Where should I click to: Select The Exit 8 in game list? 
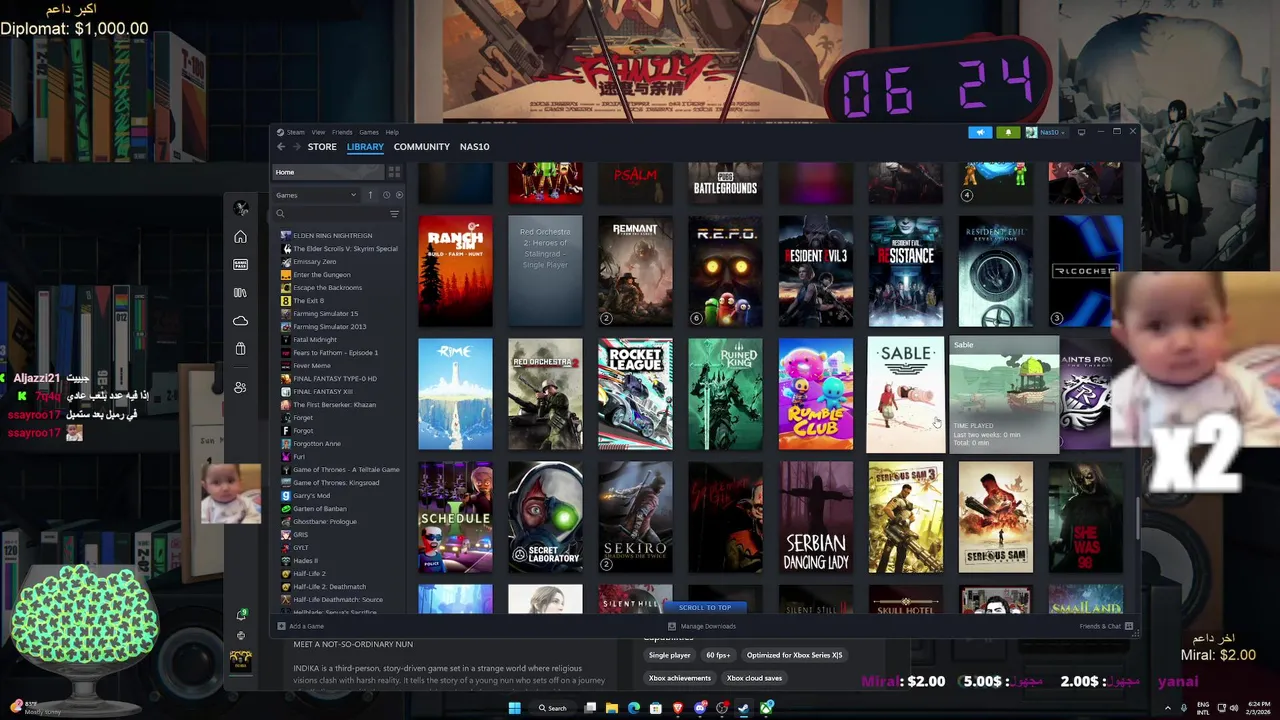308,301
